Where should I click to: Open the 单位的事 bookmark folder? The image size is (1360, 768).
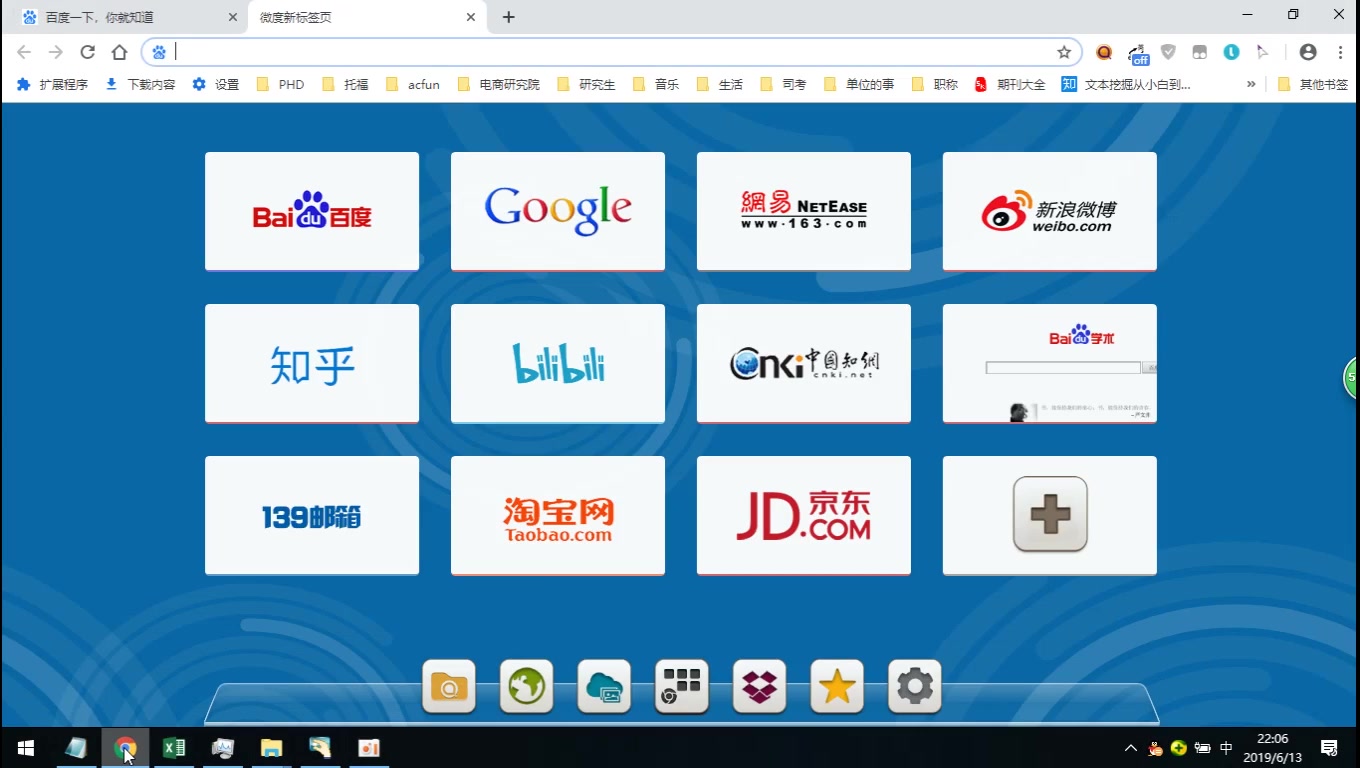click(x=859, y=84)
